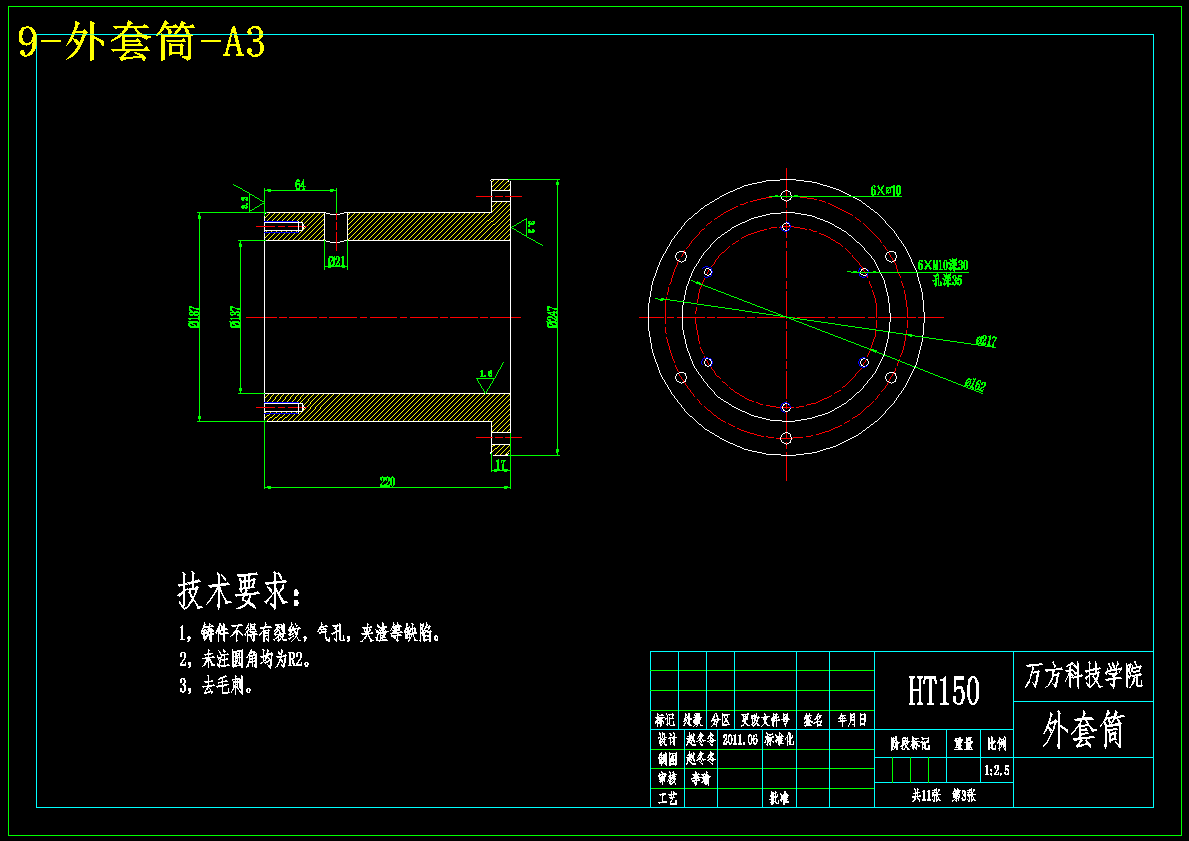Pick the "Ø21" hole dimension

pos(337,262)
